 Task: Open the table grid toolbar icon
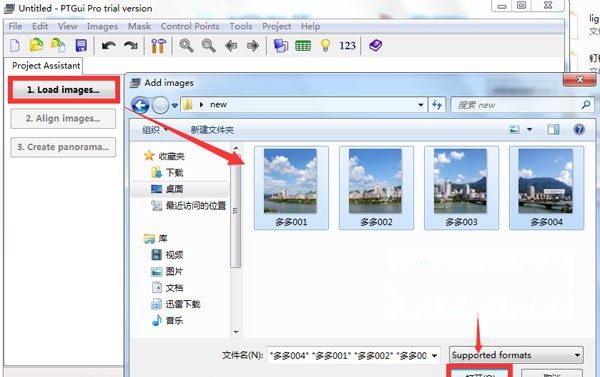click(303, 46)
